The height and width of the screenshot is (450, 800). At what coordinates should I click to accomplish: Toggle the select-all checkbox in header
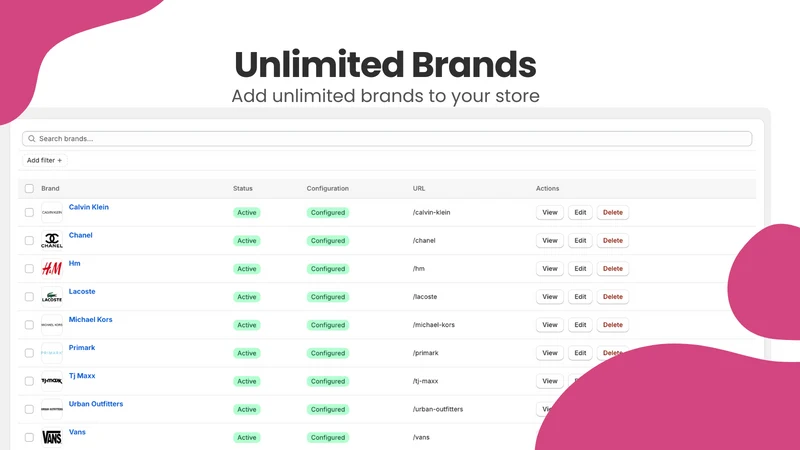click(29, 188)
